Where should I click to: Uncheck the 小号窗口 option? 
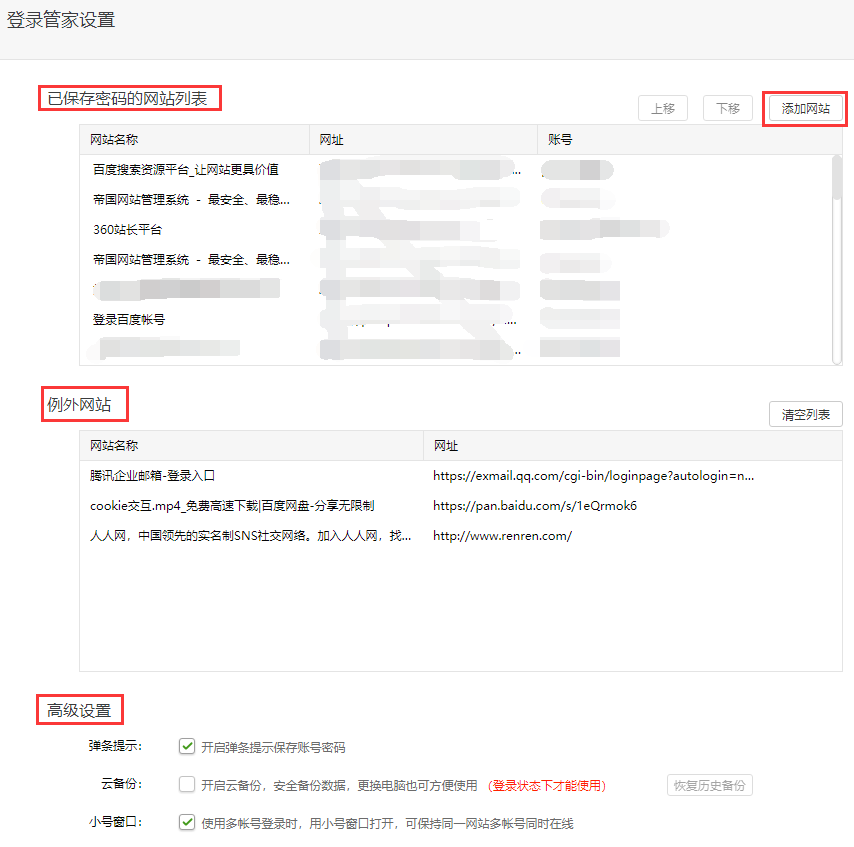point(186,822)
